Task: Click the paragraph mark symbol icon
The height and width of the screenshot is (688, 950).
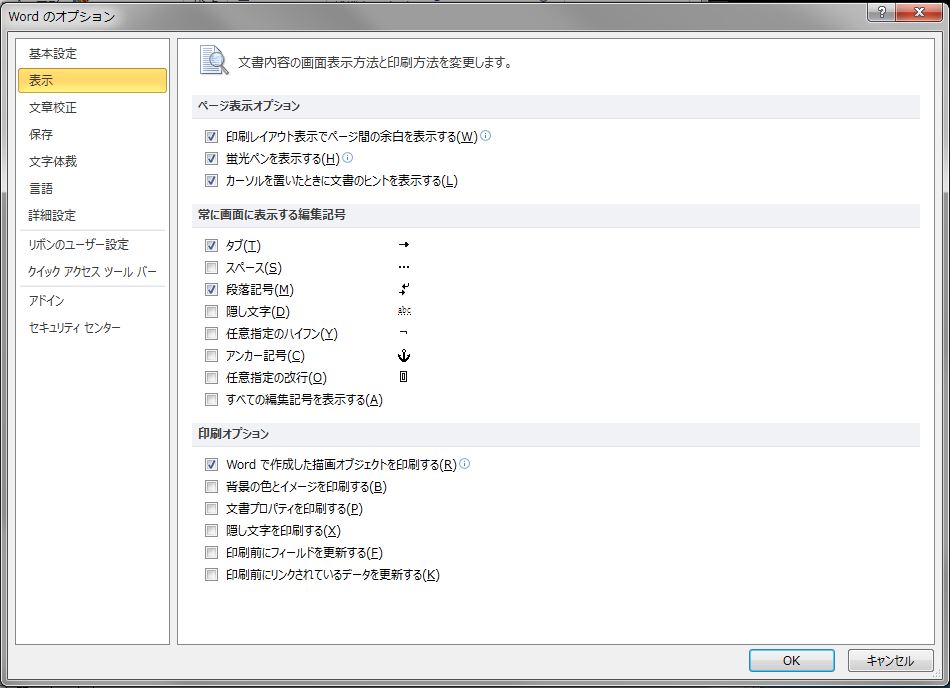Action: [404, 289]
